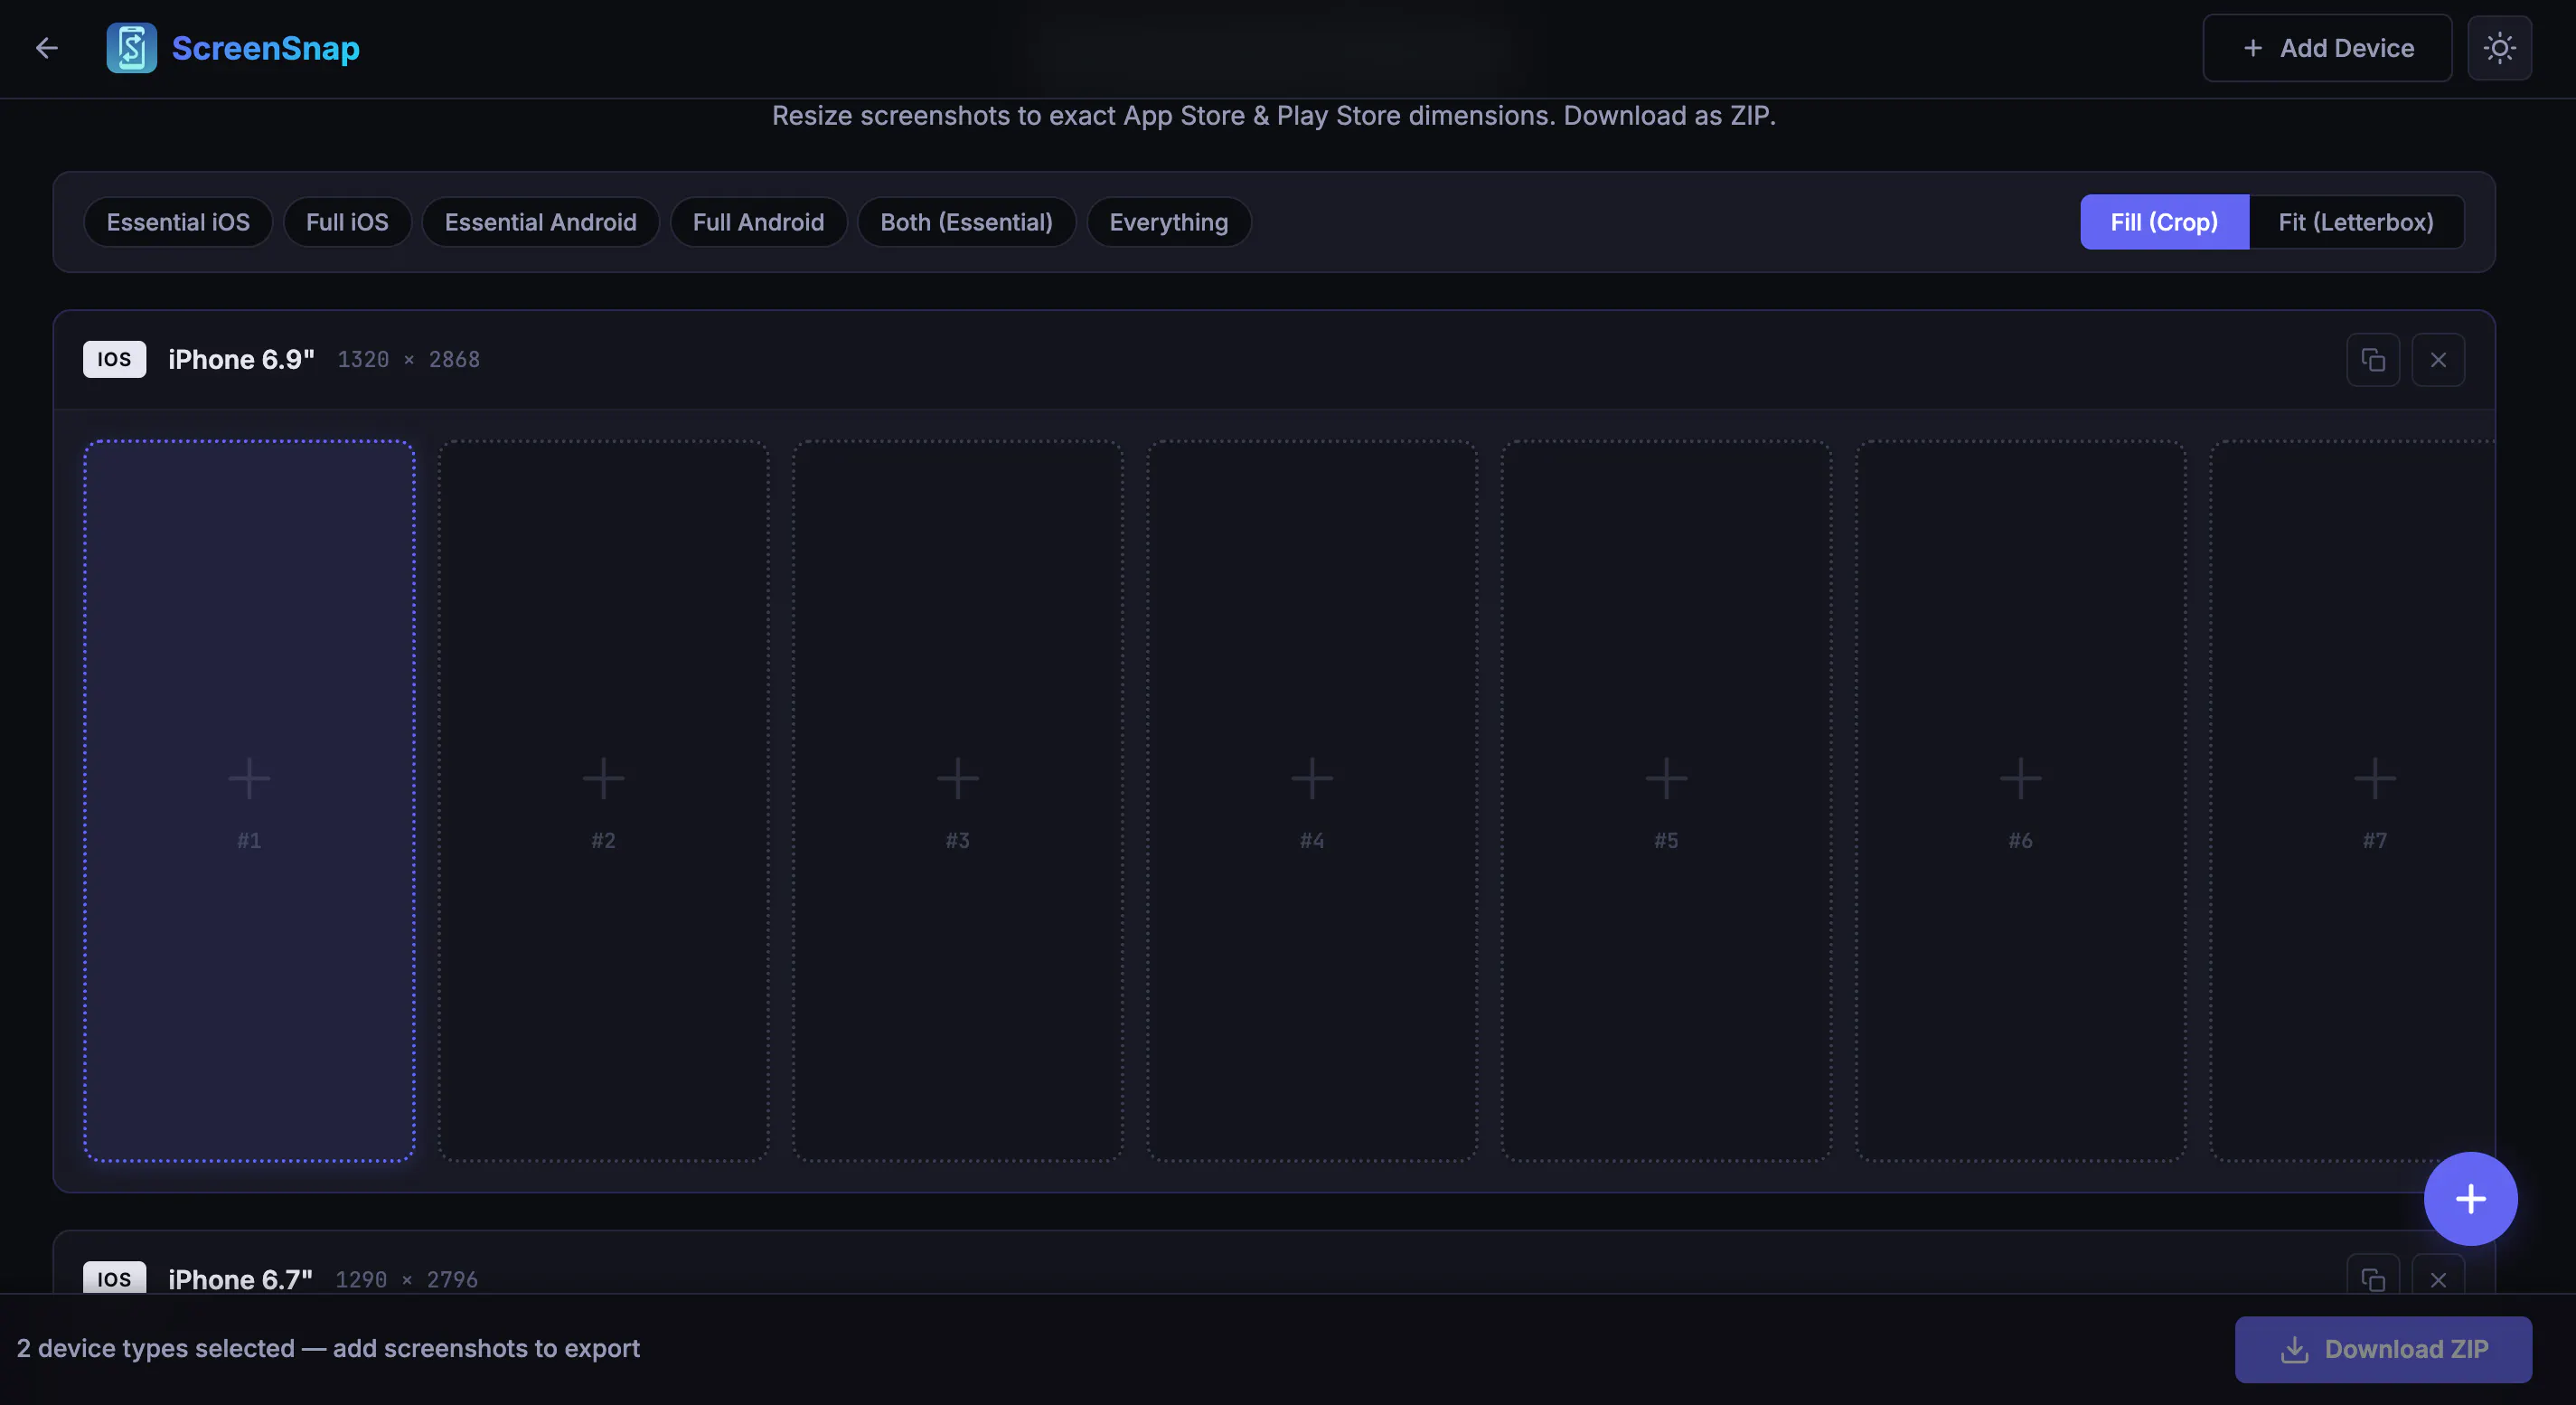Screen dimensions: 2576x1405
Task: Add screenshot to slot #4
Action: (1312, 801)
